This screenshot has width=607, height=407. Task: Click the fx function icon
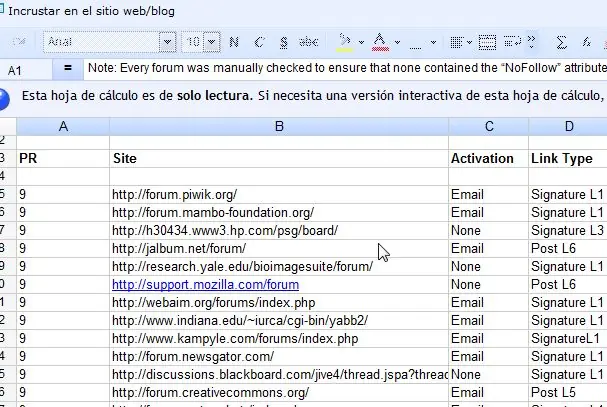[586, 42]
